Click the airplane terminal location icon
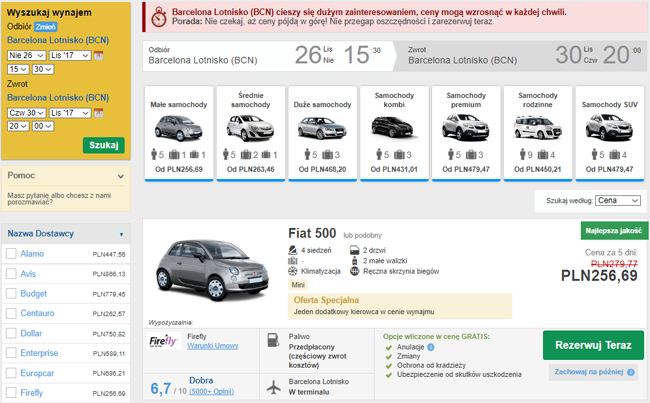 [274, 387]
